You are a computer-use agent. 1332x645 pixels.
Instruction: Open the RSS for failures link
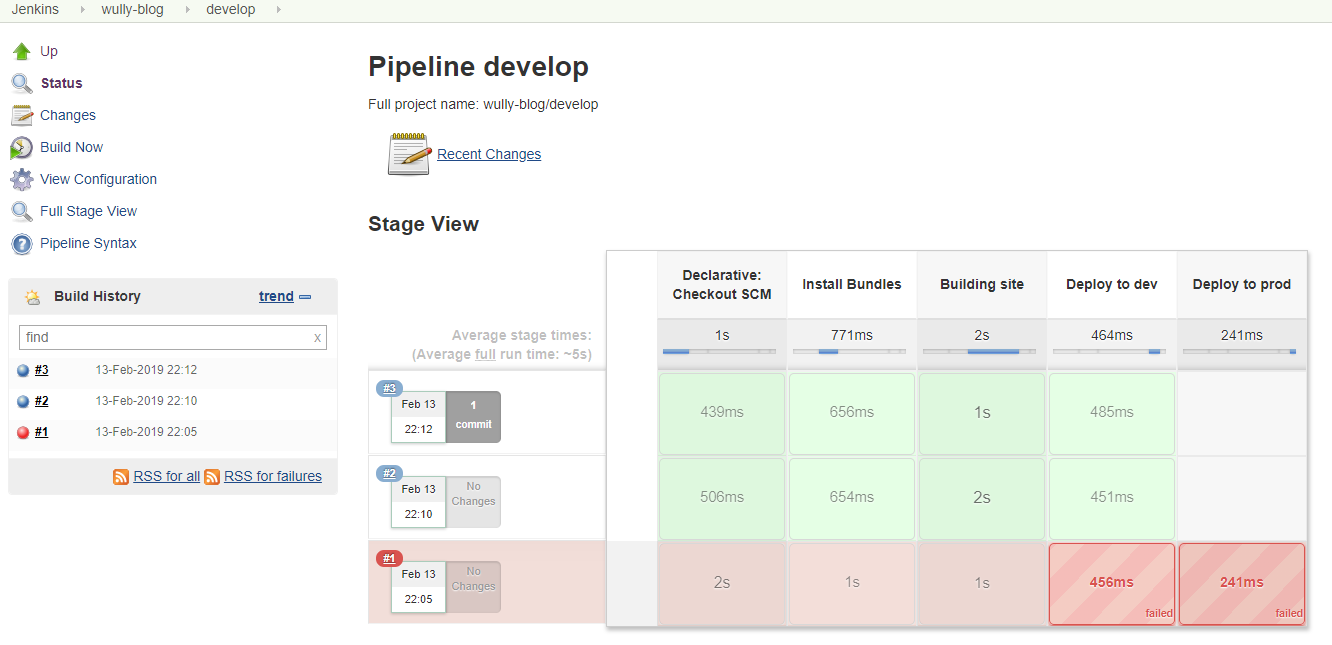tap(272, 476)
